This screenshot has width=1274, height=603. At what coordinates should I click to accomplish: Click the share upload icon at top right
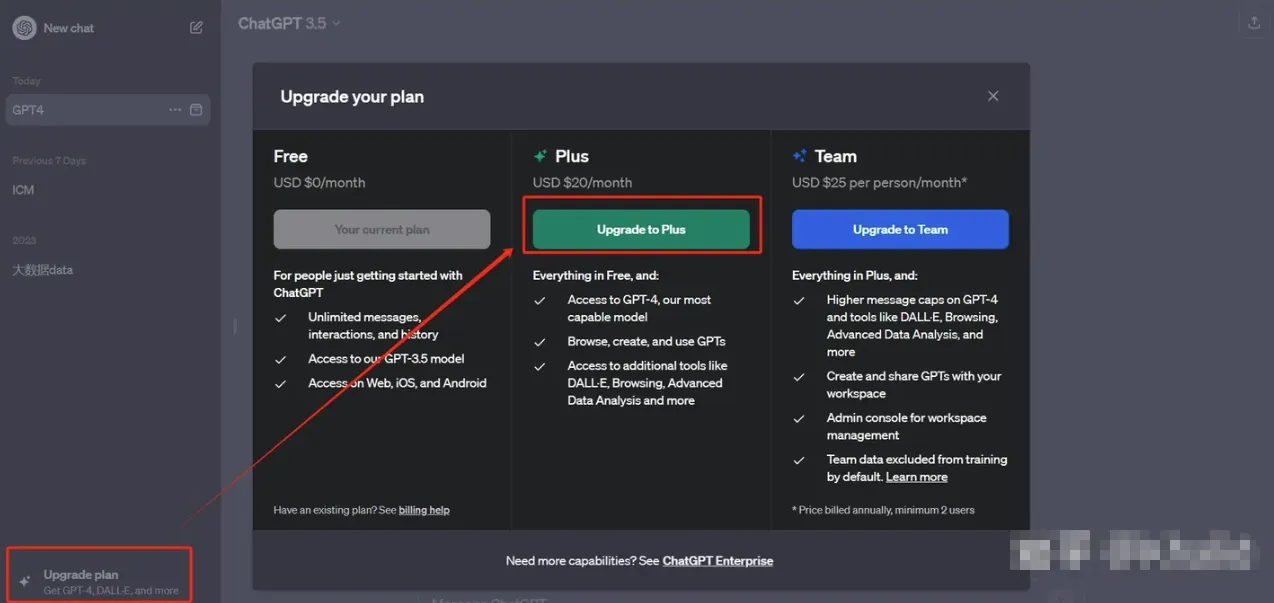pyautogui.click(x=1254, y=23)
